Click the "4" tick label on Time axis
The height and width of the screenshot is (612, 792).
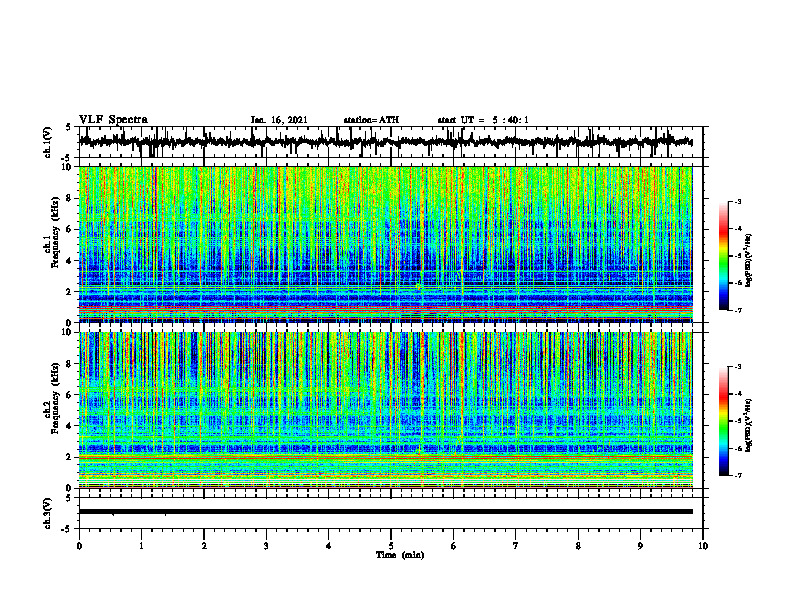pyautogui.click(x=329, y=546)
